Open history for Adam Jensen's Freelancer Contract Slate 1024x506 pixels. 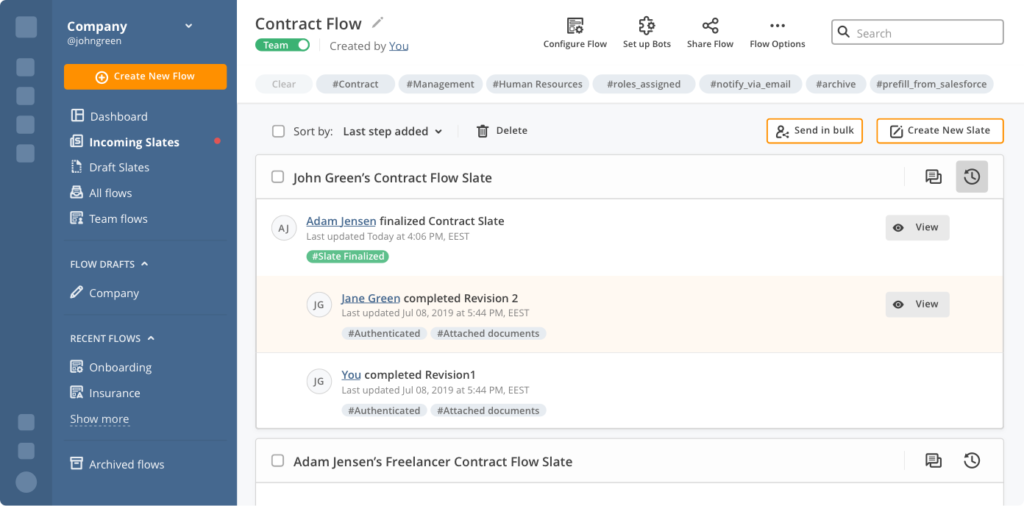[971, 460]
